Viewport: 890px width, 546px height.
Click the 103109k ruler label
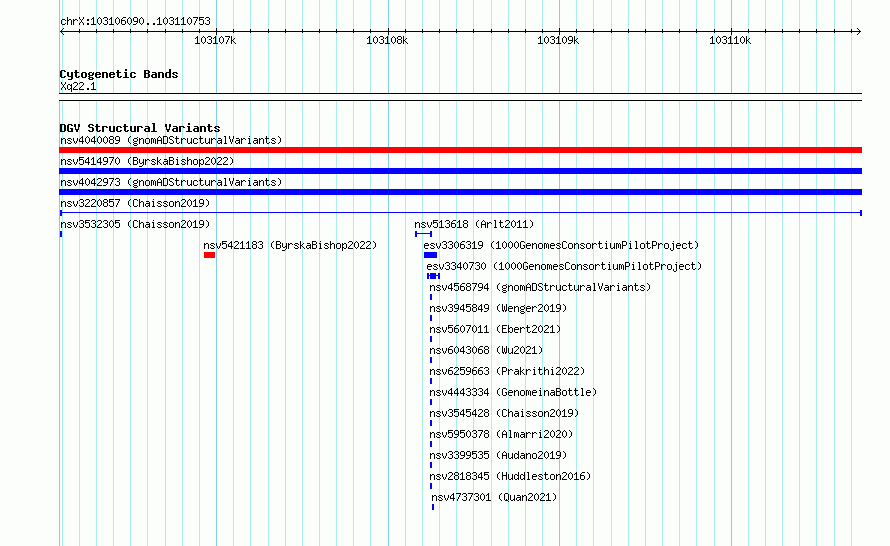pyautogui.click(x=558, y=40)
